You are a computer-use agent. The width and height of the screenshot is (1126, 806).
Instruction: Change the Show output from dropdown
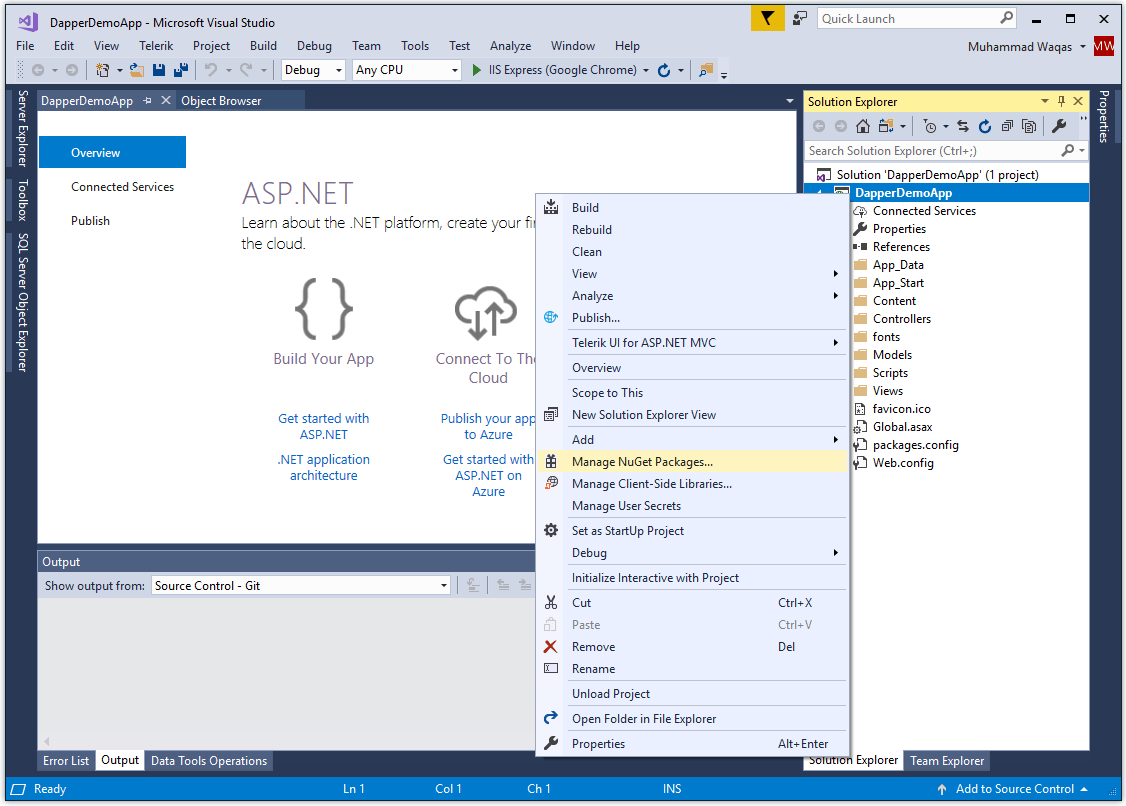300,584
